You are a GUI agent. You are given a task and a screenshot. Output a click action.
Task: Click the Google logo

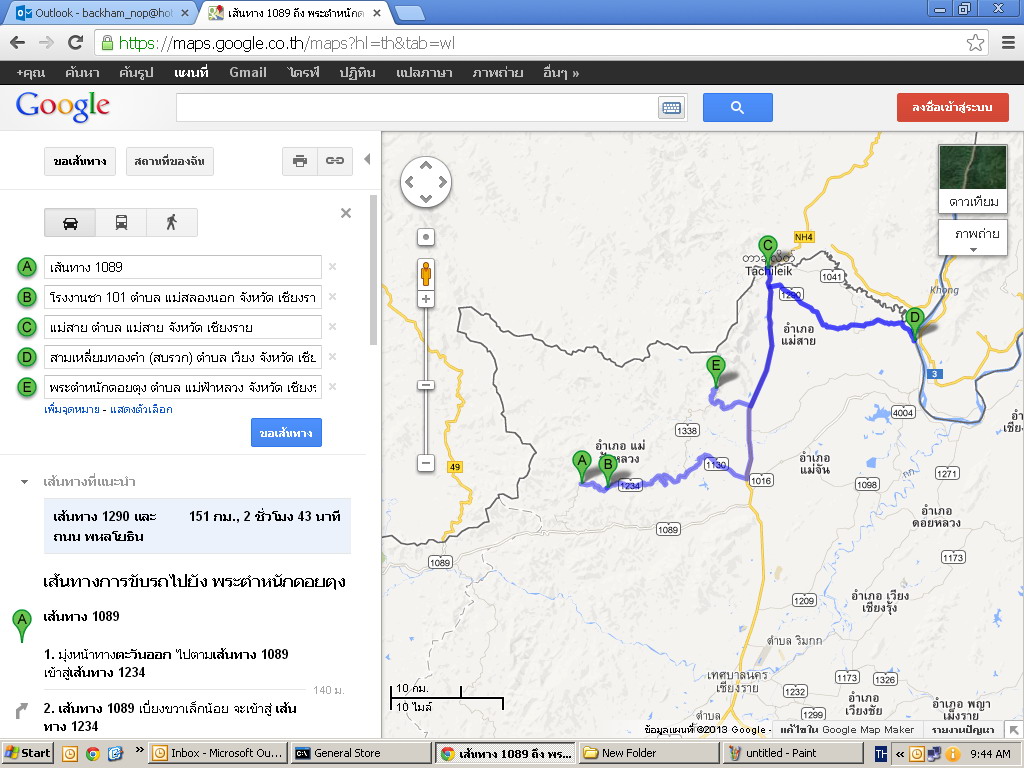[x=63, y=106]
